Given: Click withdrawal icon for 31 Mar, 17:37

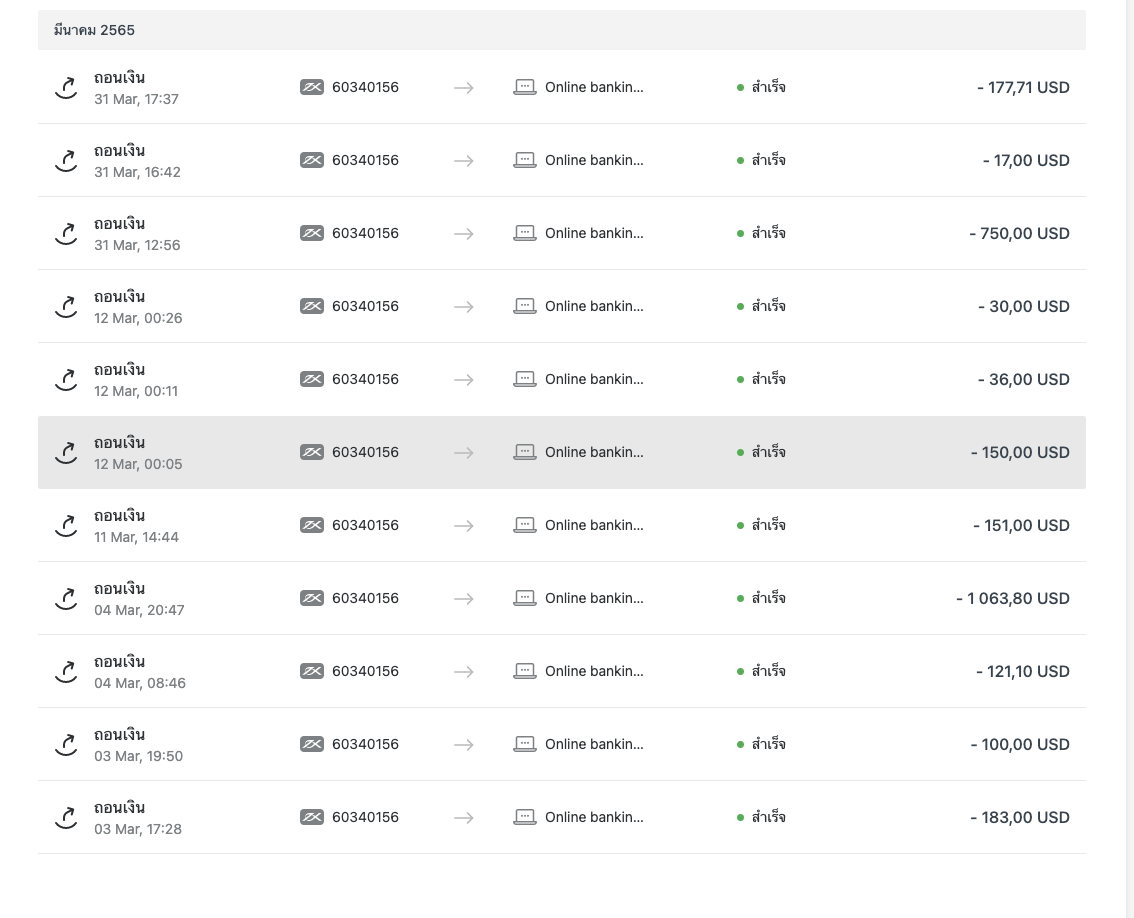Looking at the screenshot, I should pyautogui.click(x=67, y=88).
